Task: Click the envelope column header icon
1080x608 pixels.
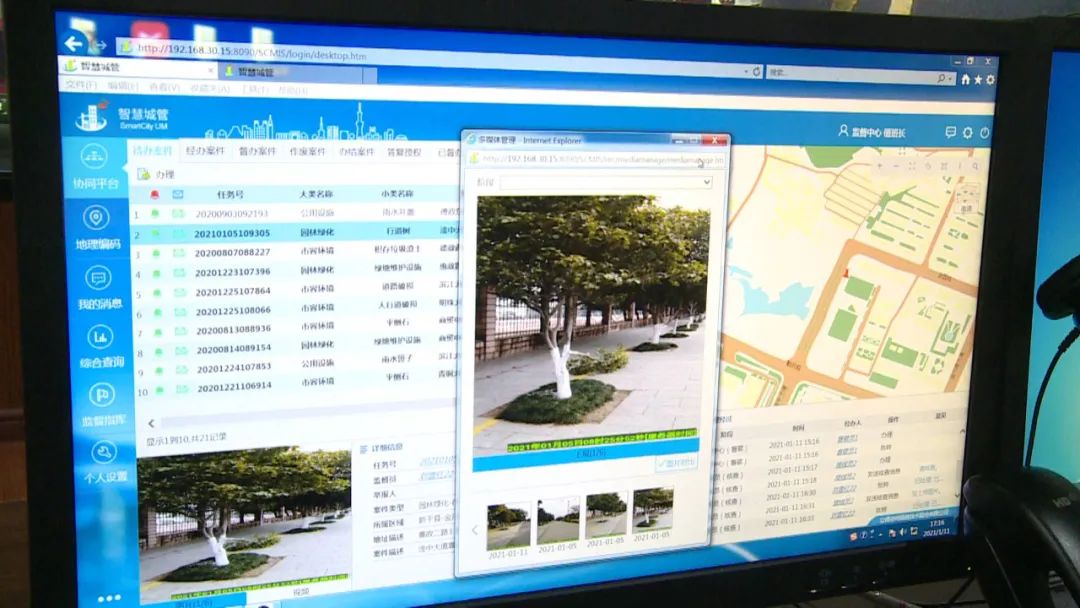Action: (178, 195)
